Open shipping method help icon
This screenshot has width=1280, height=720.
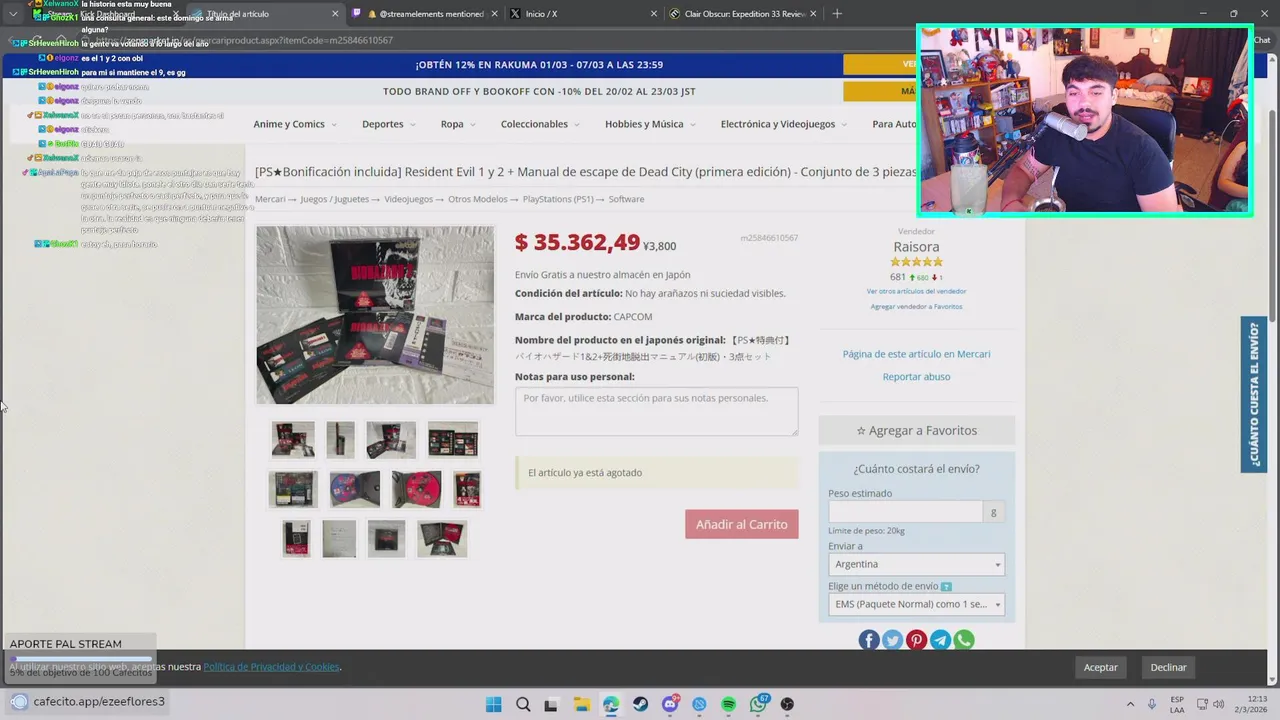coord(946,587)
